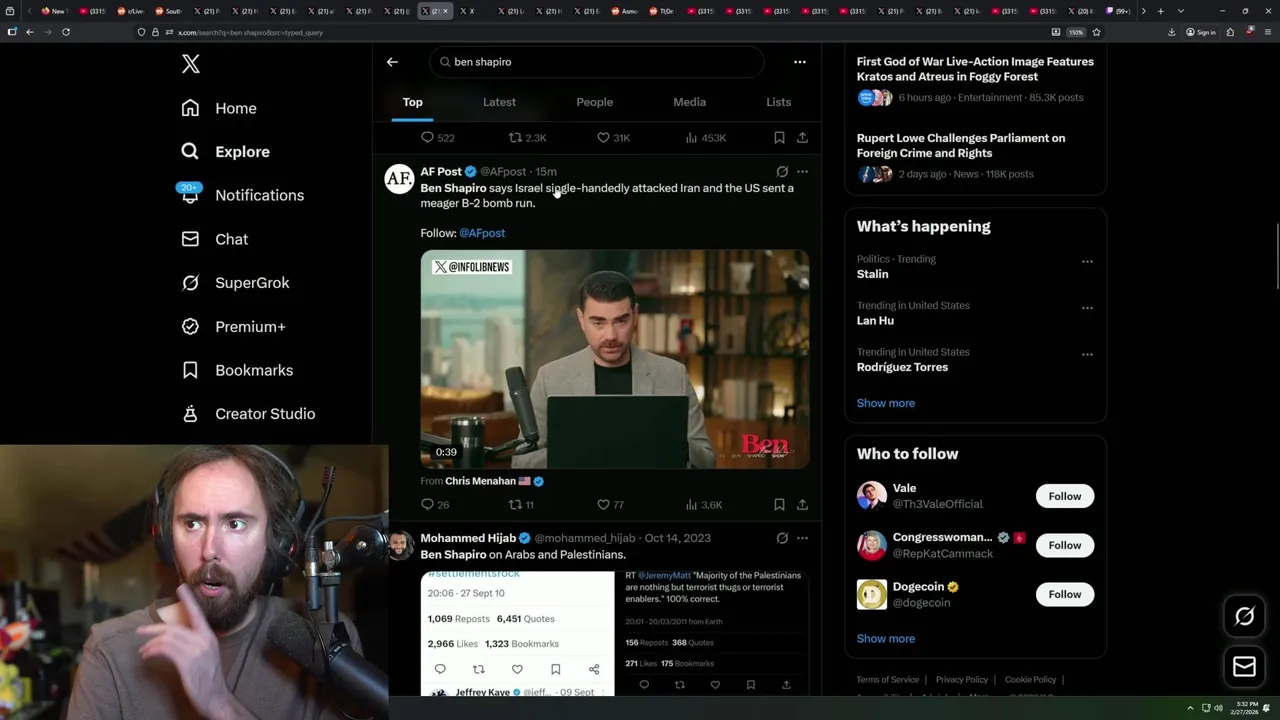Click the back arrow beside search box

coord(392,62)
